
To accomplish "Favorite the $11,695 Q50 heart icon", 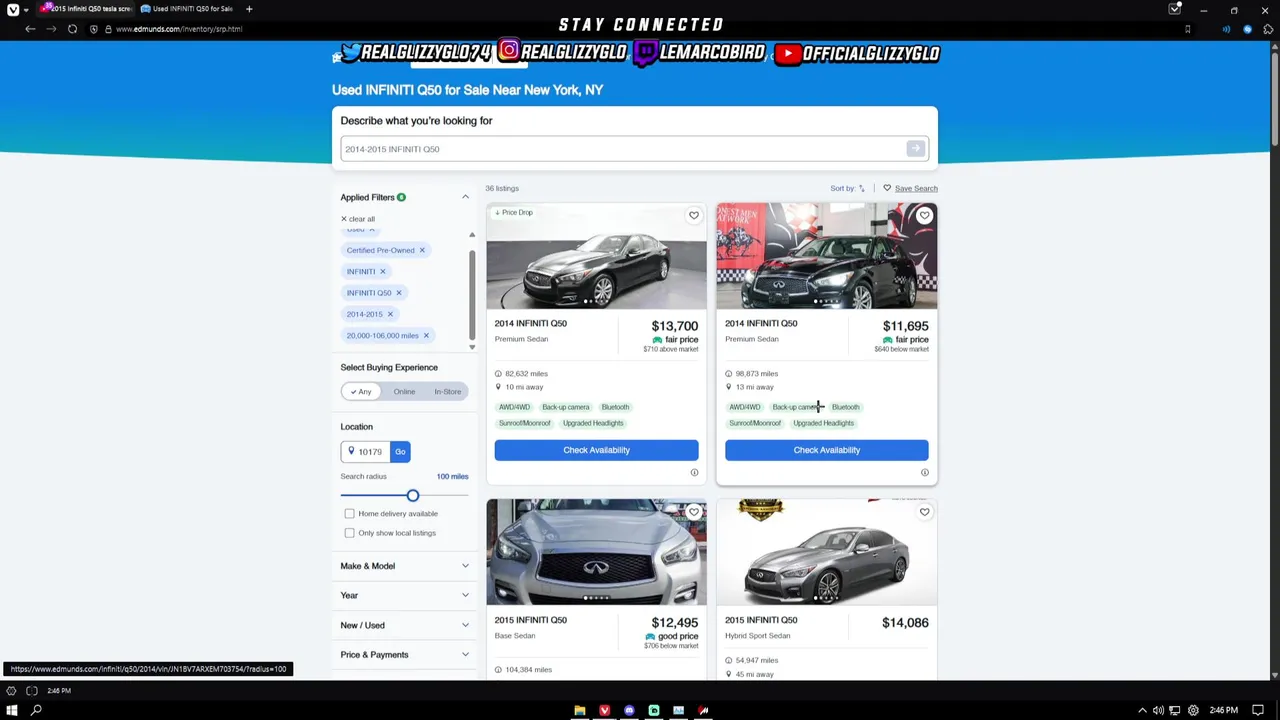I will (x=924, y=216).
